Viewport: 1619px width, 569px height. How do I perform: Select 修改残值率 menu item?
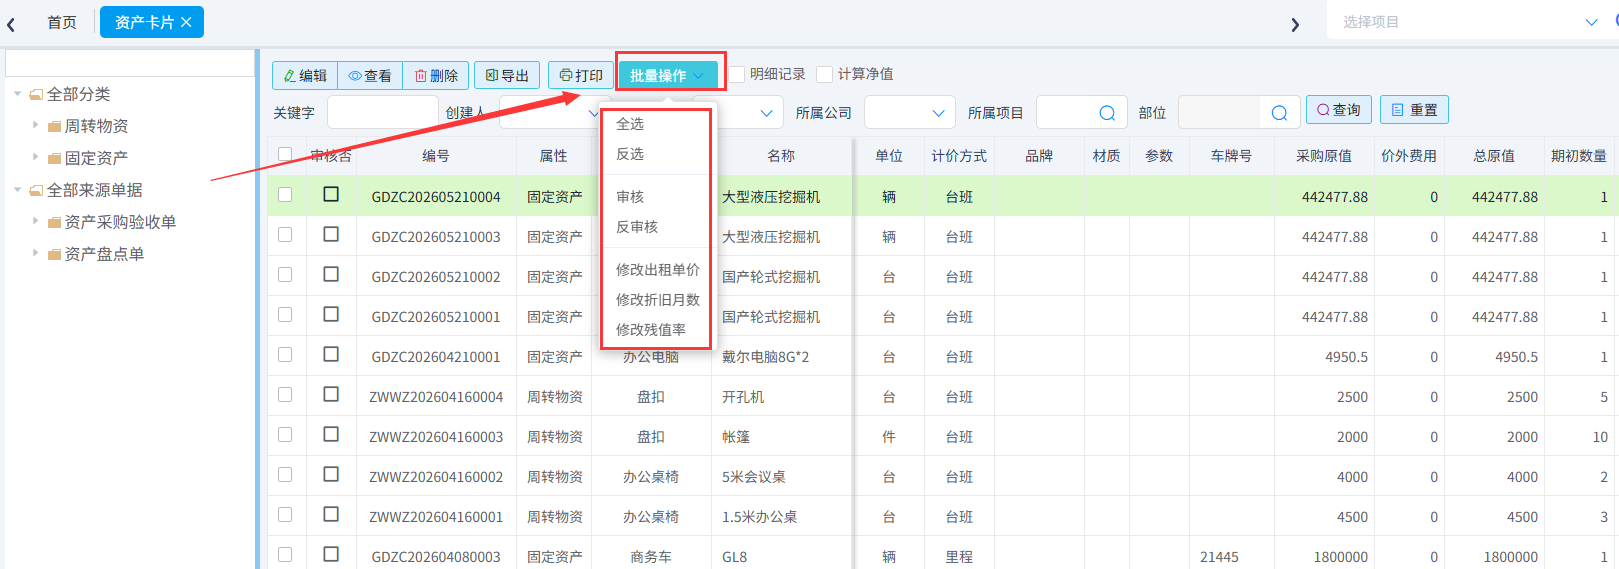tap(651, 330)
